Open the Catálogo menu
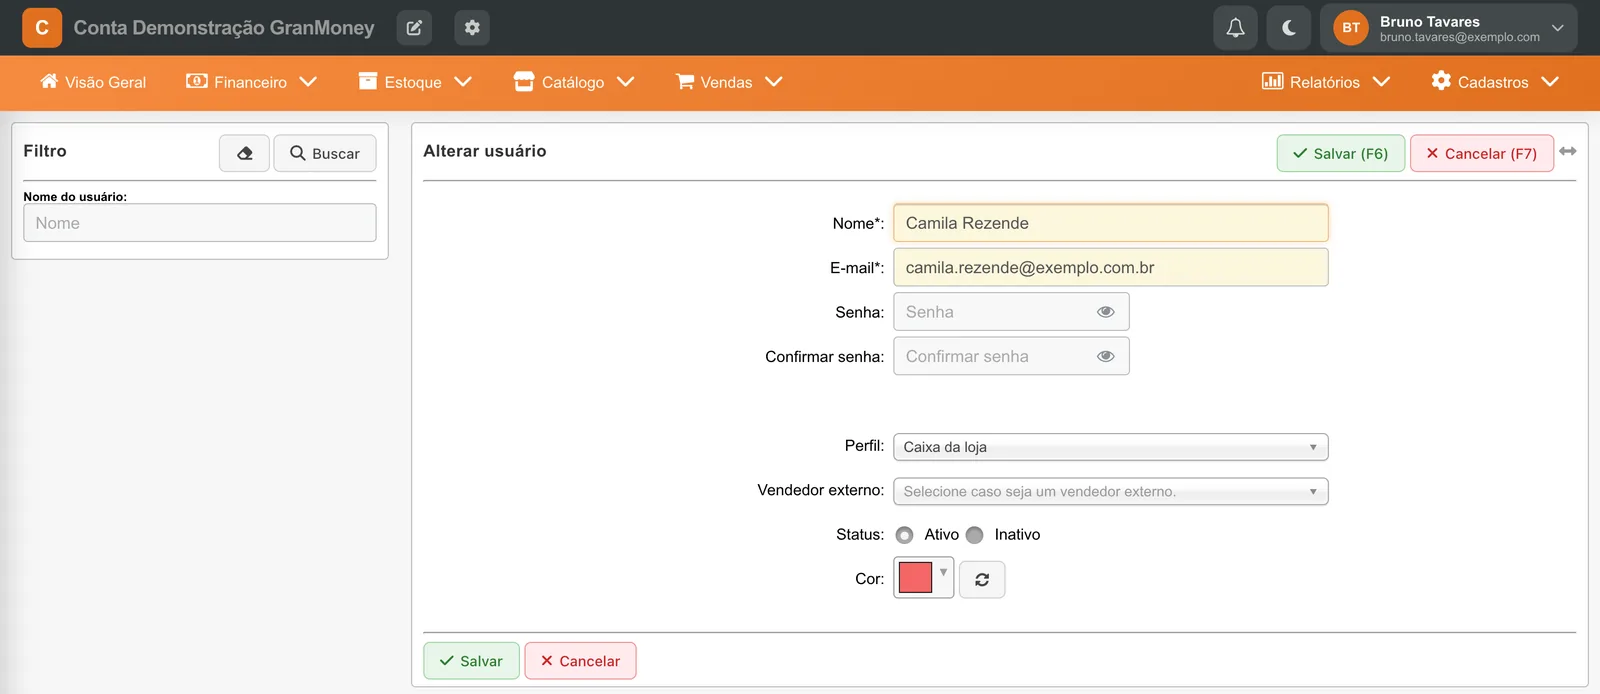This screenshot has width=1600, height=694. point(574,82)
